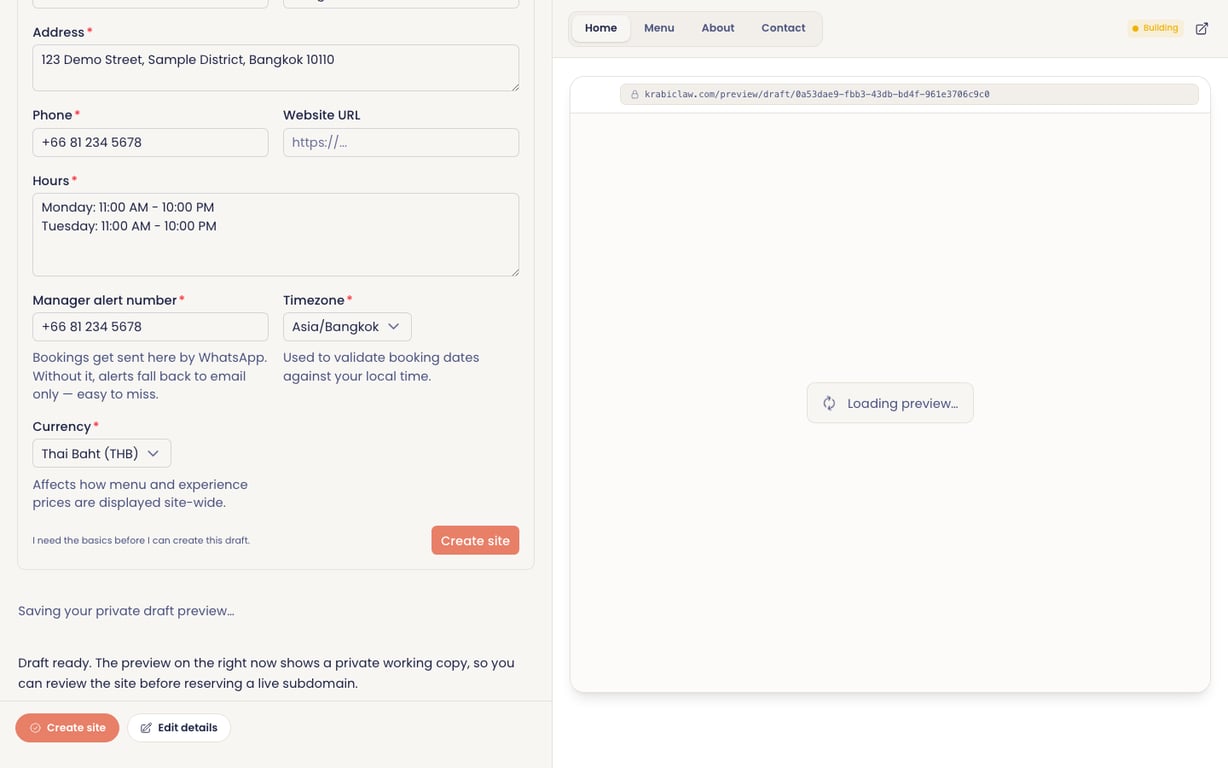
Task: Expand the Timezone Asia/Bangkok dropdown
Action: (x=347, y=327)
